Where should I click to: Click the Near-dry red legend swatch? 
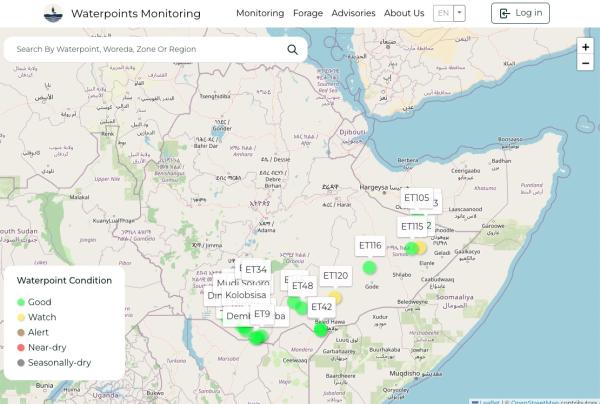[21, 347]
